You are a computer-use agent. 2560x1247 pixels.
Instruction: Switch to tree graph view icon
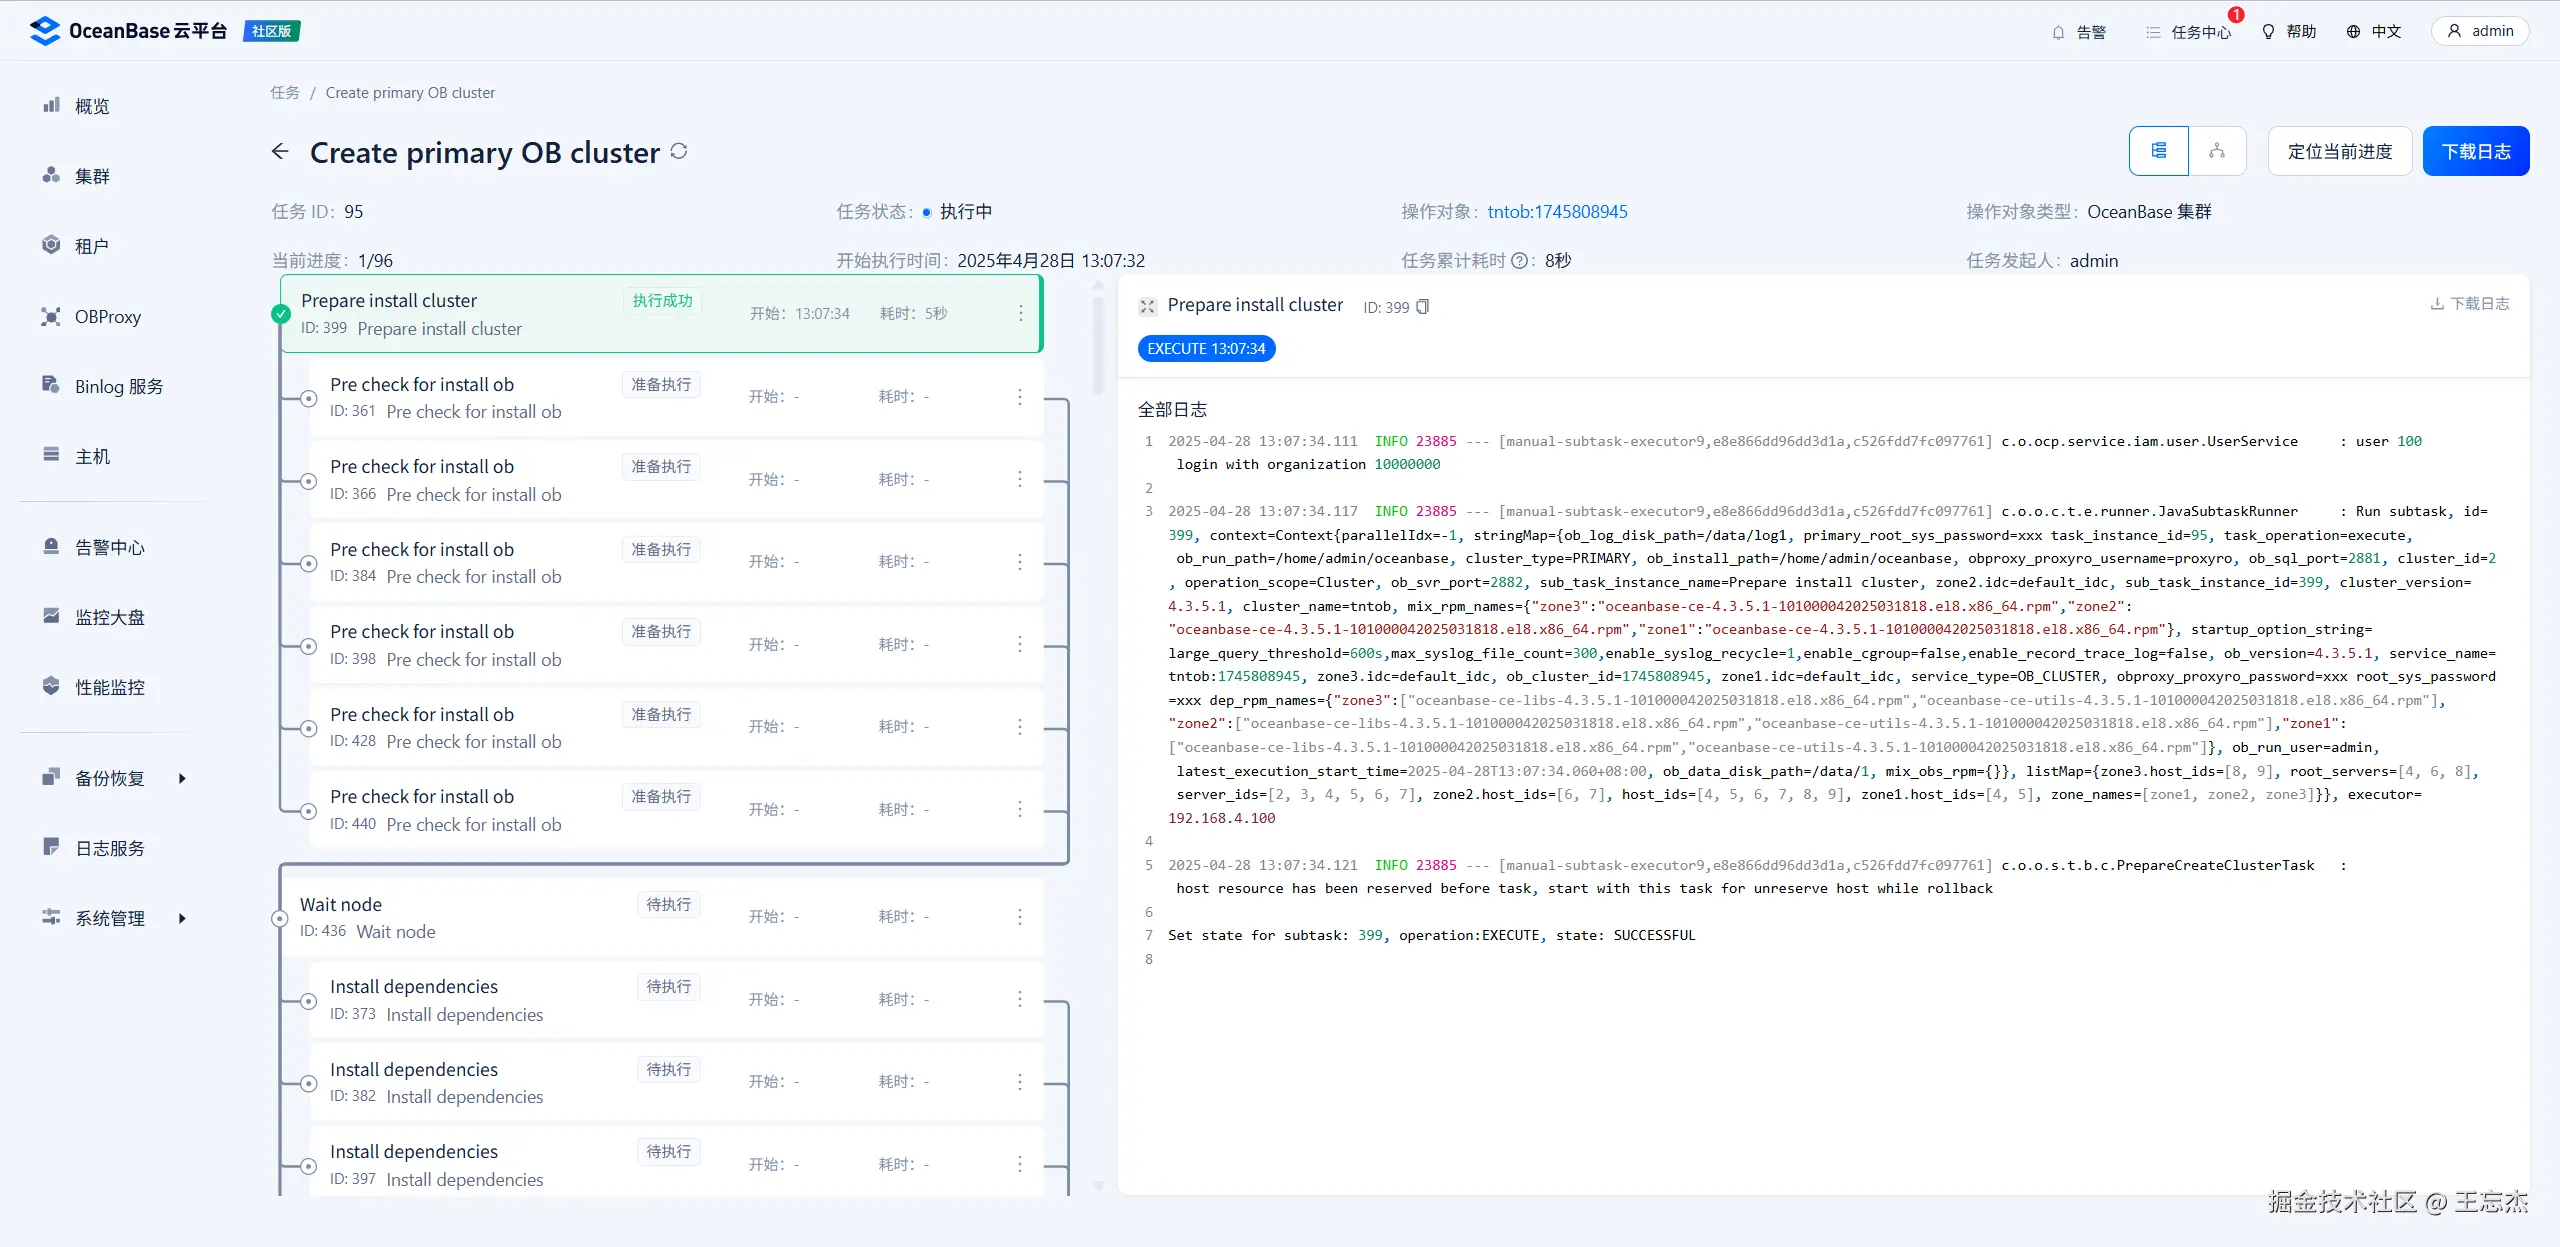tap(2217, 151)
